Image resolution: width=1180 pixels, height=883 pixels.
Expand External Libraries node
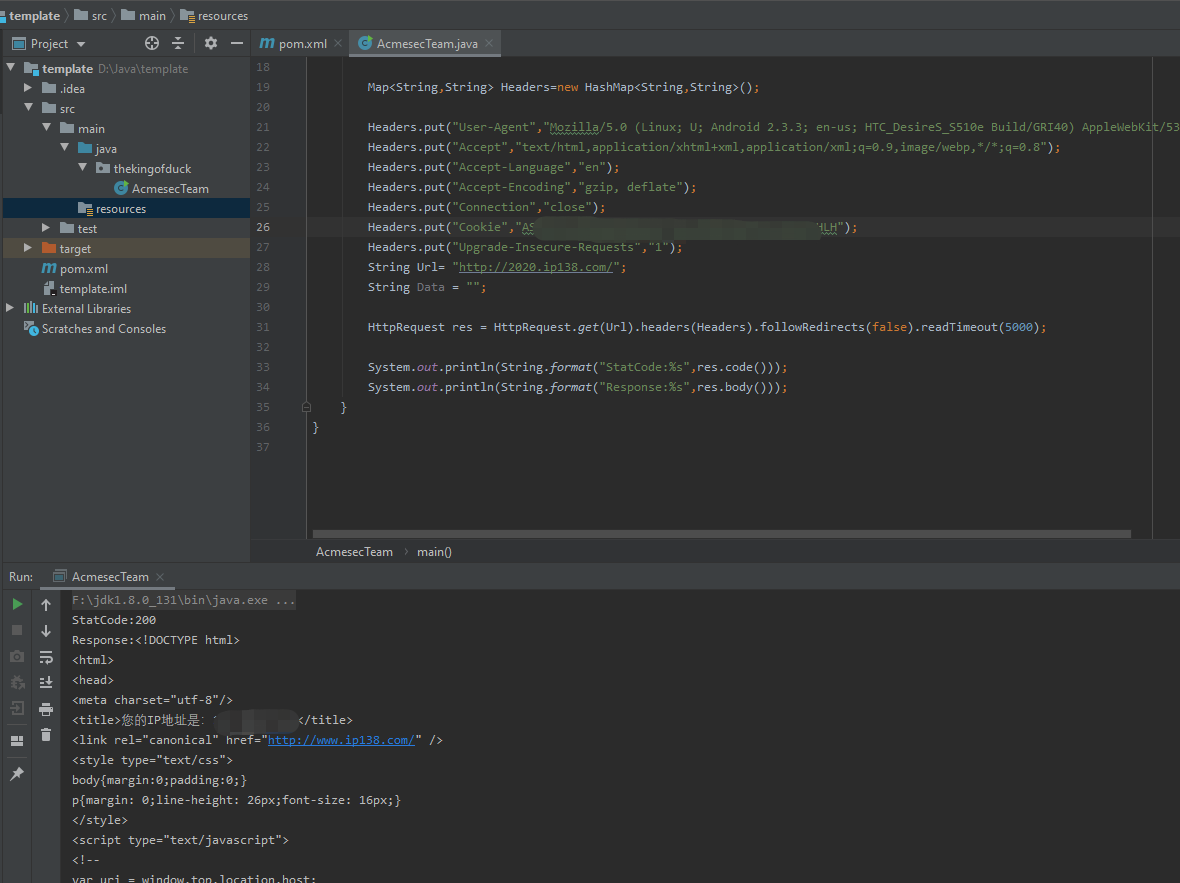(10, 308)
